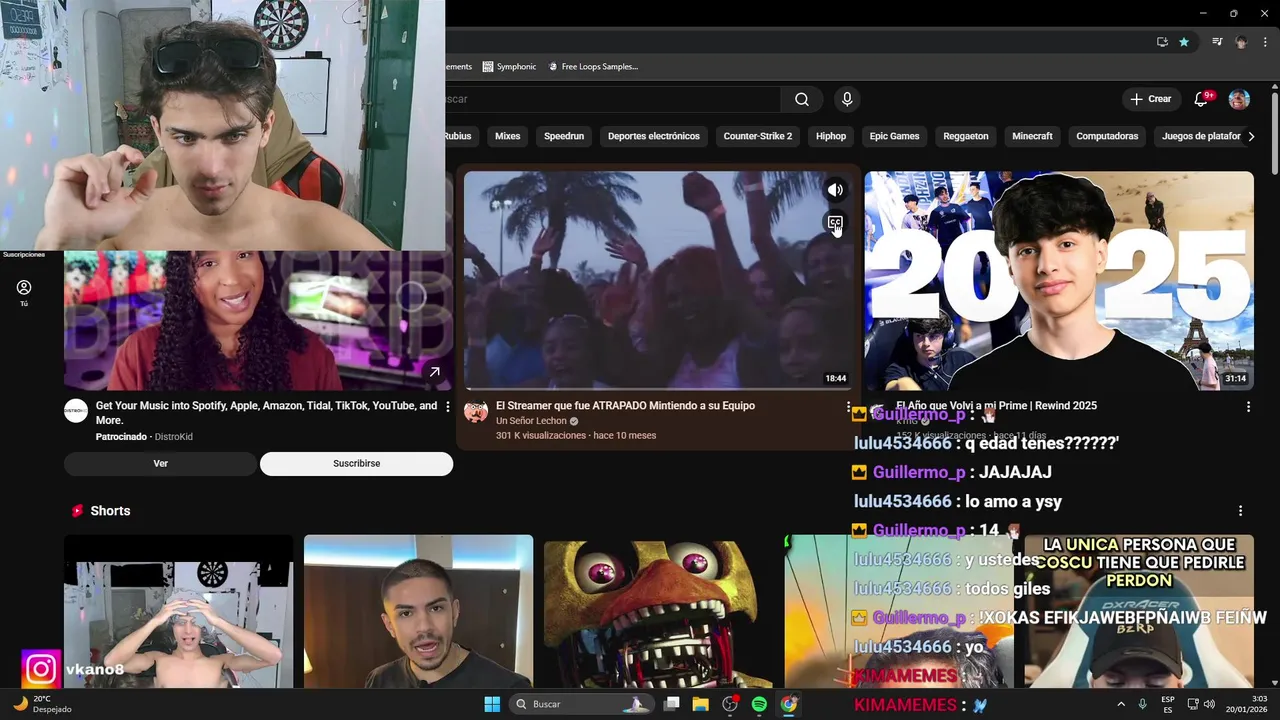
Task: Focus the YouTube search input field
Action: click(612, 99)
